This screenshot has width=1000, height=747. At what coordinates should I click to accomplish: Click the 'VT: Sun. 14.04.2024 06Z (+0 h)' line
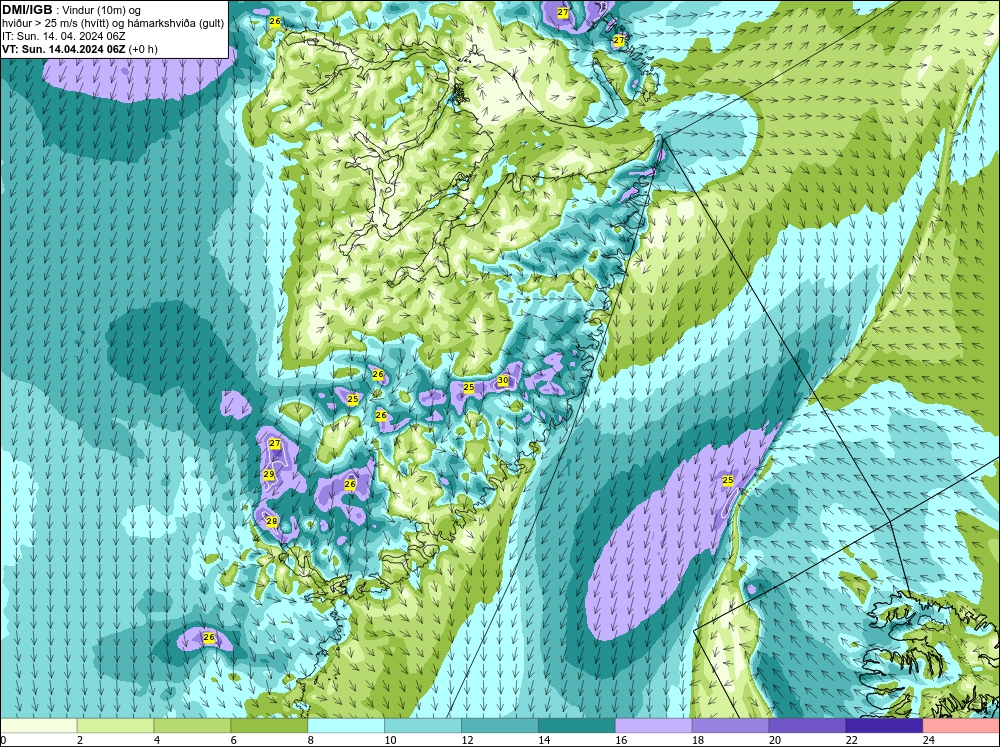[80, 48]
